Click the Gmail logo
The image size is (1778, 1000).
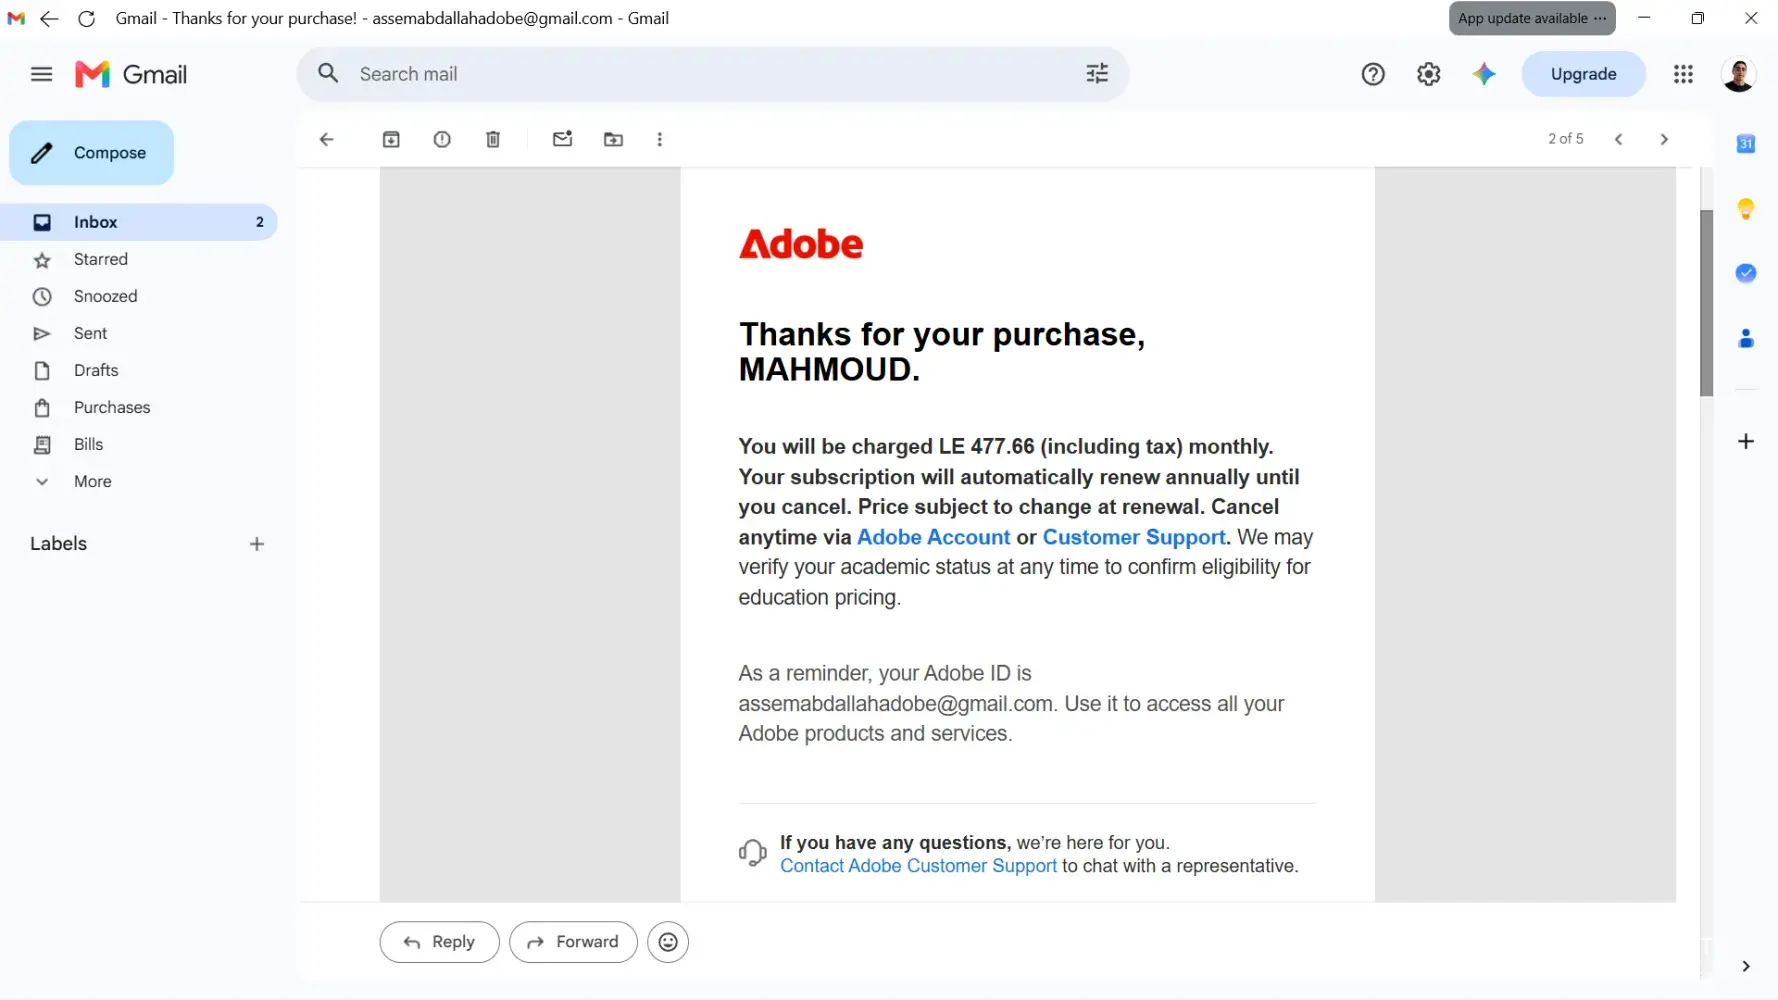pyautogui.click(x=131, y=74)
